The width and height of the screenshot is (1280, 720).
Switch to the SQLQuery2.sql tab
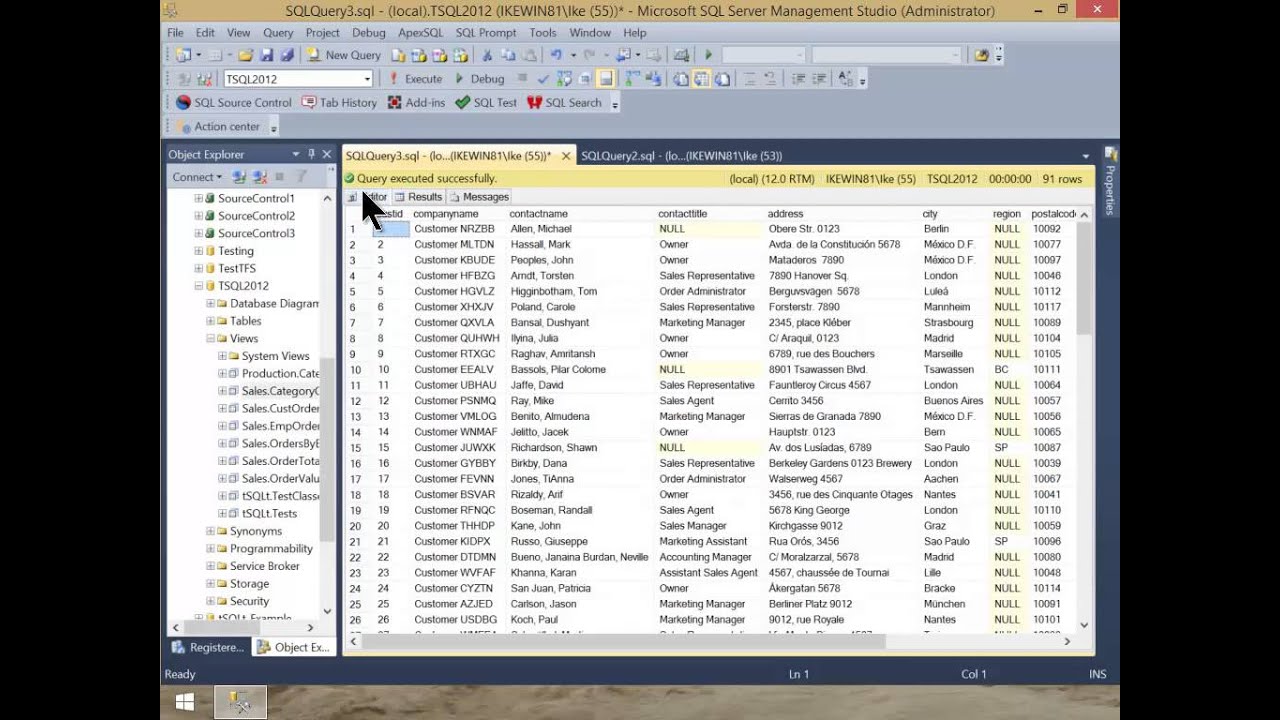pos(681,156)
